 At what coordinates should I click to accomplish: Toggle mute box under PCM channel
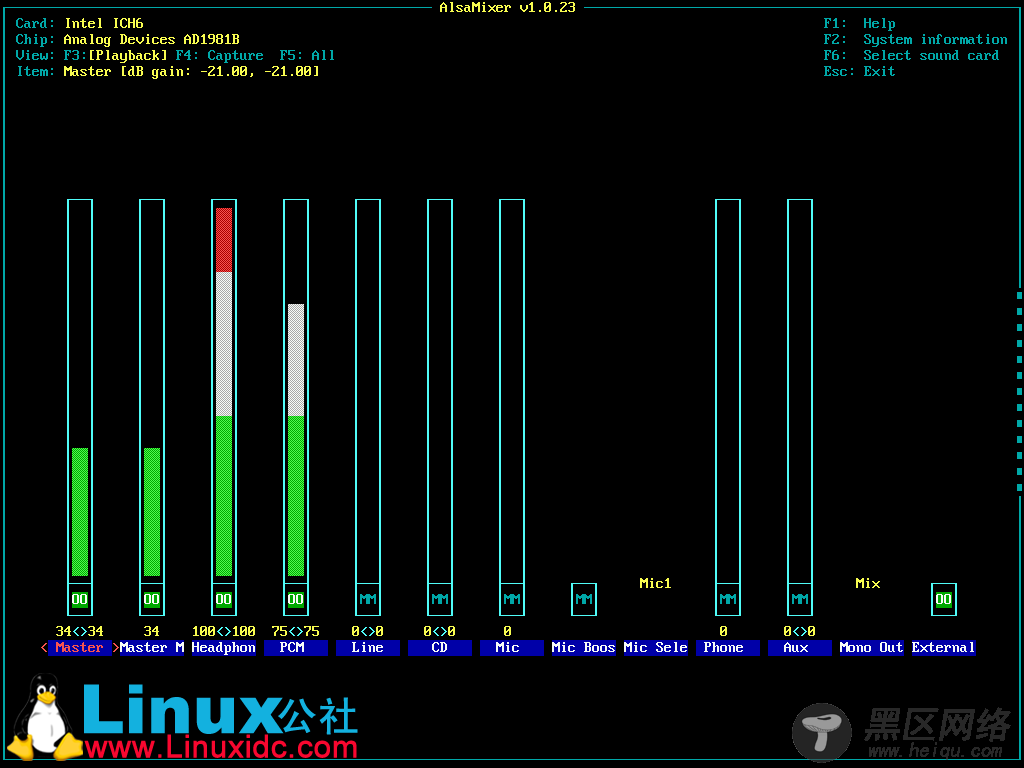coord(296,600)
